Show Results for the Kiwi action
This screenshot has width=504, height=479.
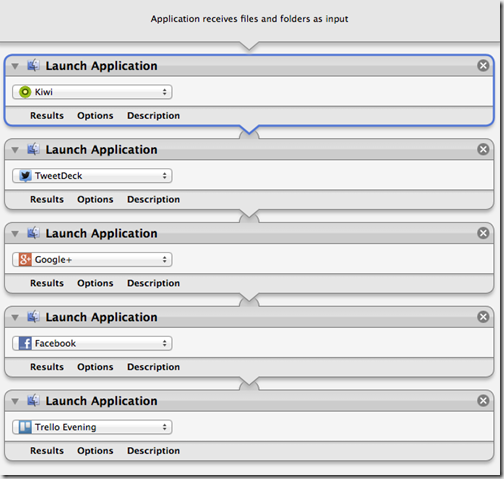pyautogui.click(x=47, y=116)
